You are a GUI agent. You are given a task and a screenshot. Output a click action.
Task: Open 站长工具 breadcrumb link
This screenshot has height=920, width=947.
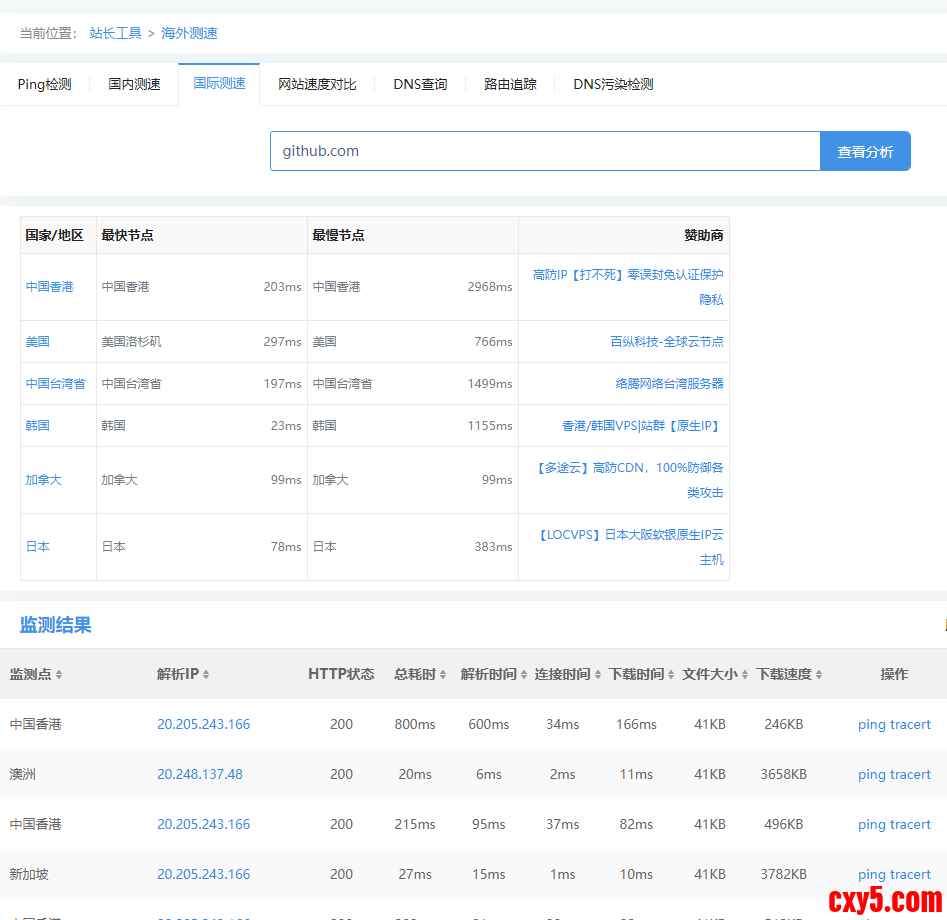click(115, 33)
